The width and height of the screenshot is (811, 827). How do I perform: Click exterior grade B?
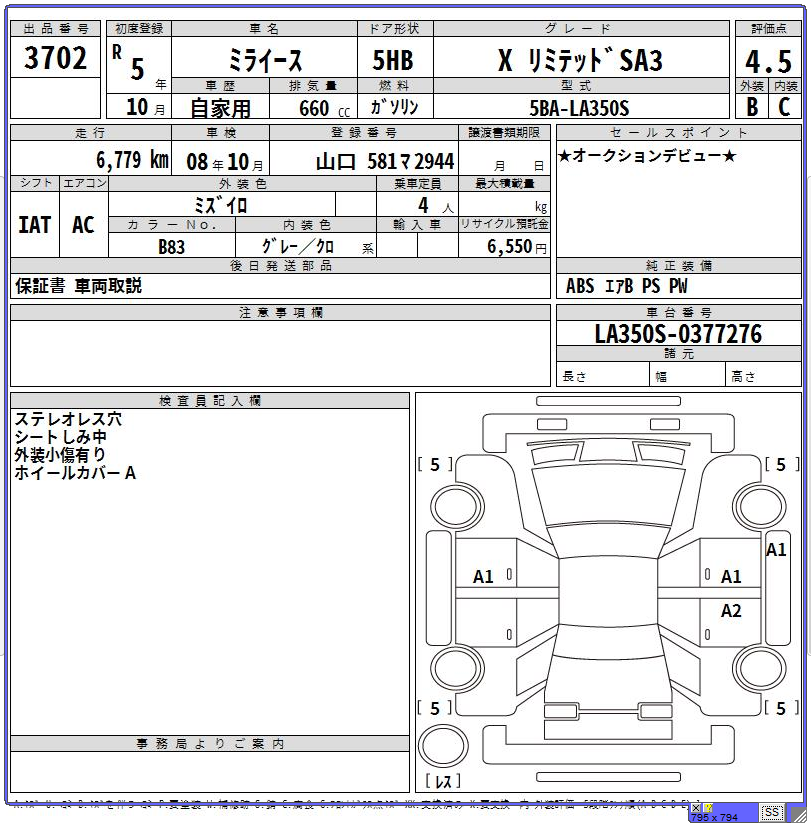752,107
